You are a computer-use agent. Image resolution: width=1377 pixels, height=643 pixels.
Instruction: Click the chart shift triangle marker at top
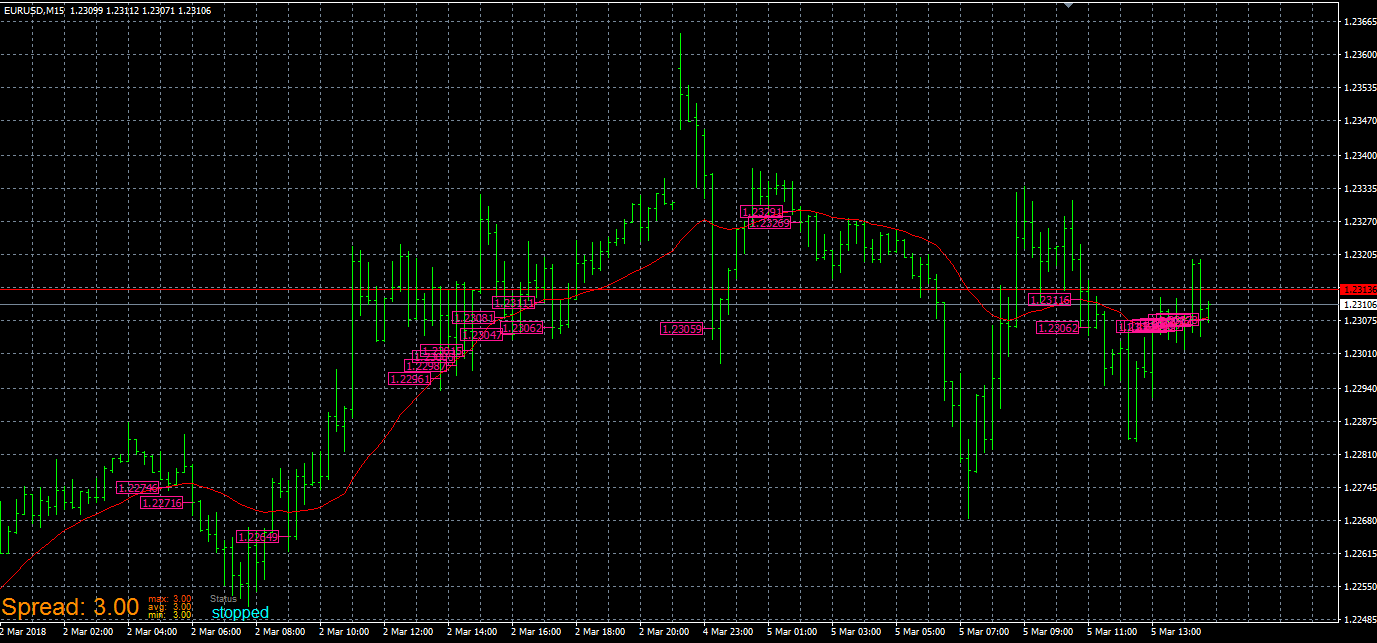click(x=1069, y=5)
